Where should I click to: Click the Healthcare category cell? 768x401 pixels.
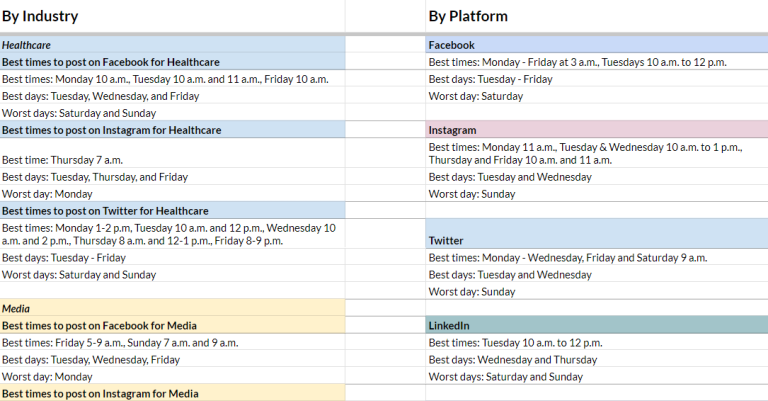click(x=27, y=45)
